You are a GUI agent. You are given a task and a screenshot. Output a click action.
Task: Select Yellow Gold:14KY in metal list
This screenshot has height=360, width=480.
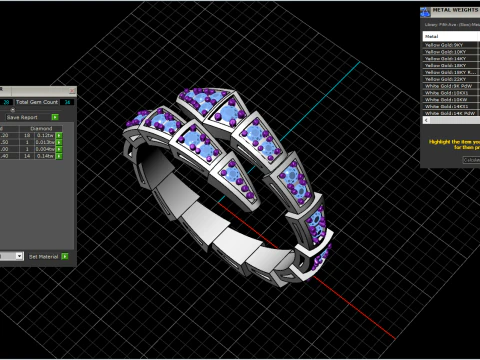pos(451,58)
